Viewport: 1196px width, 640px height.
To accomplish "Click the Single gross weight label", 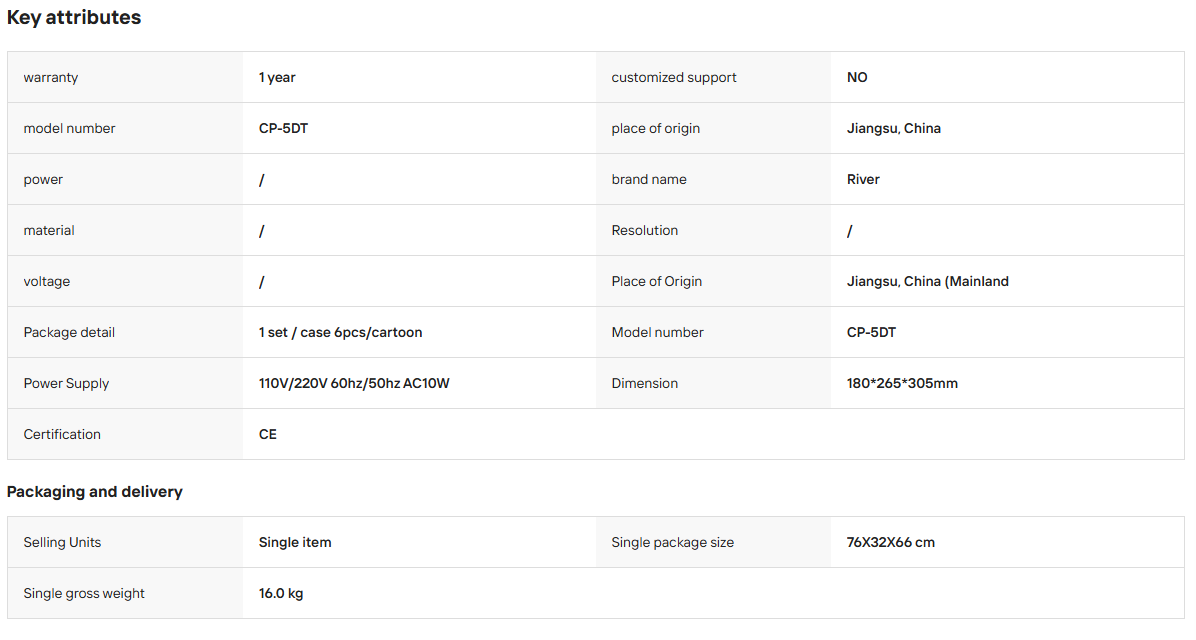I will tap(84, 593).
